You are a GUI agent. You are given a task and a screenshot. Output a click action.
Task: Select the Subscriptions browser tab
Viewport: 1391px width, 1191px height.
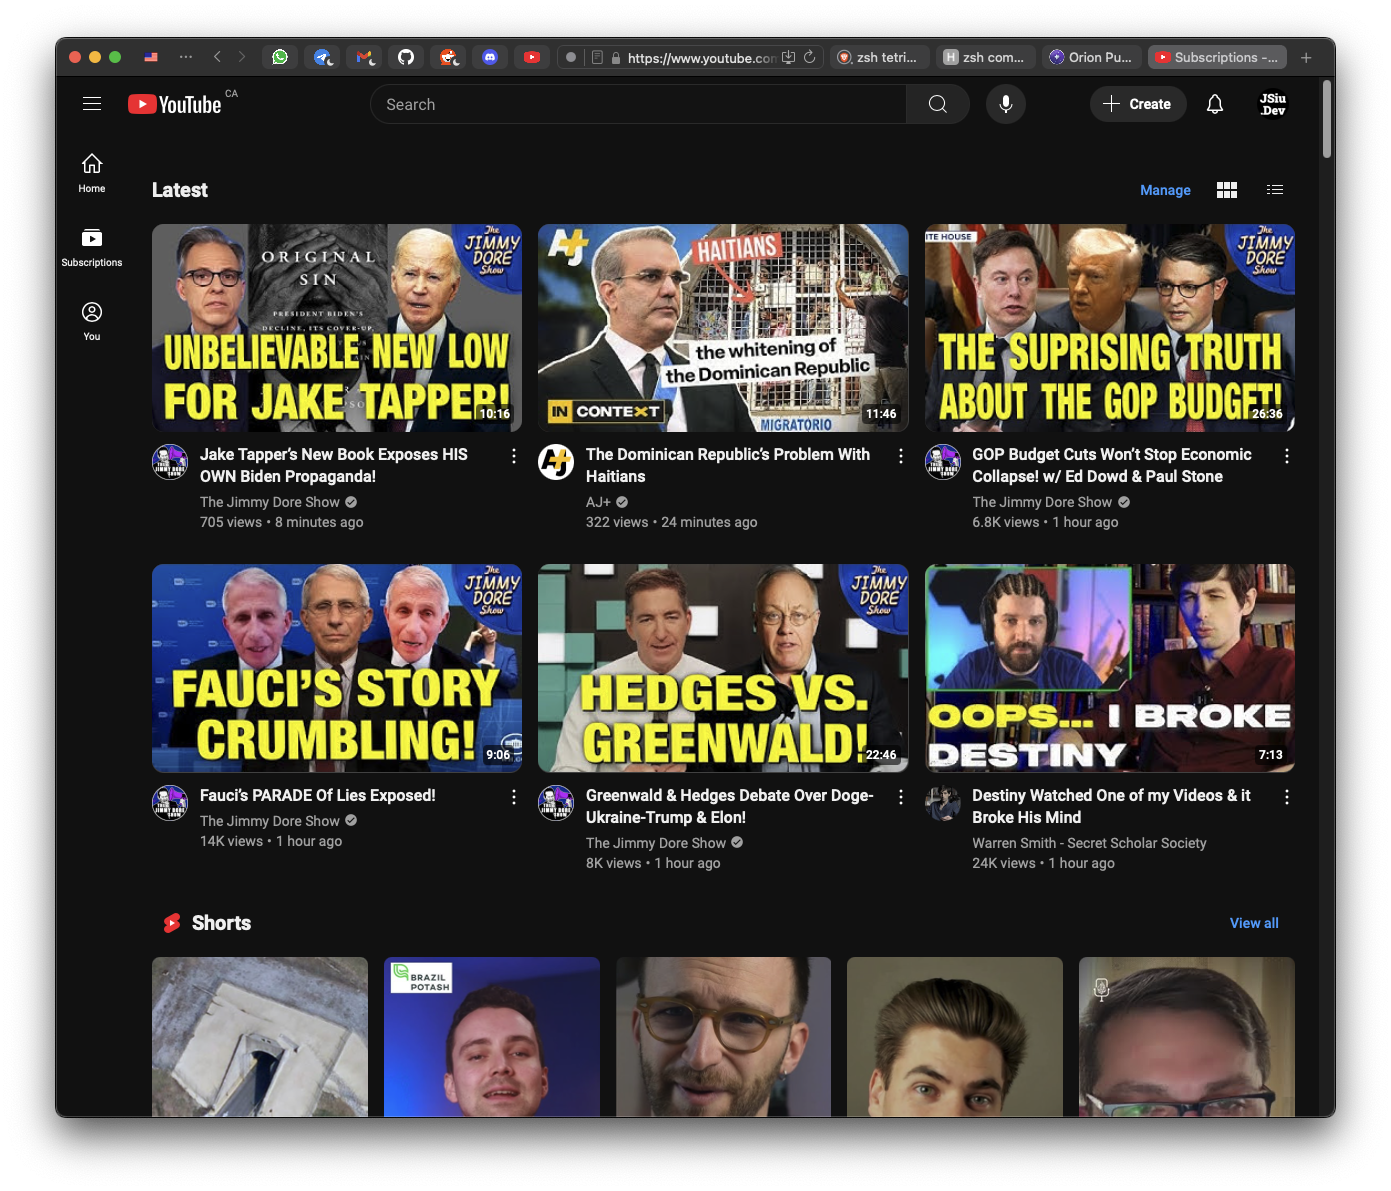[1217, 57]
